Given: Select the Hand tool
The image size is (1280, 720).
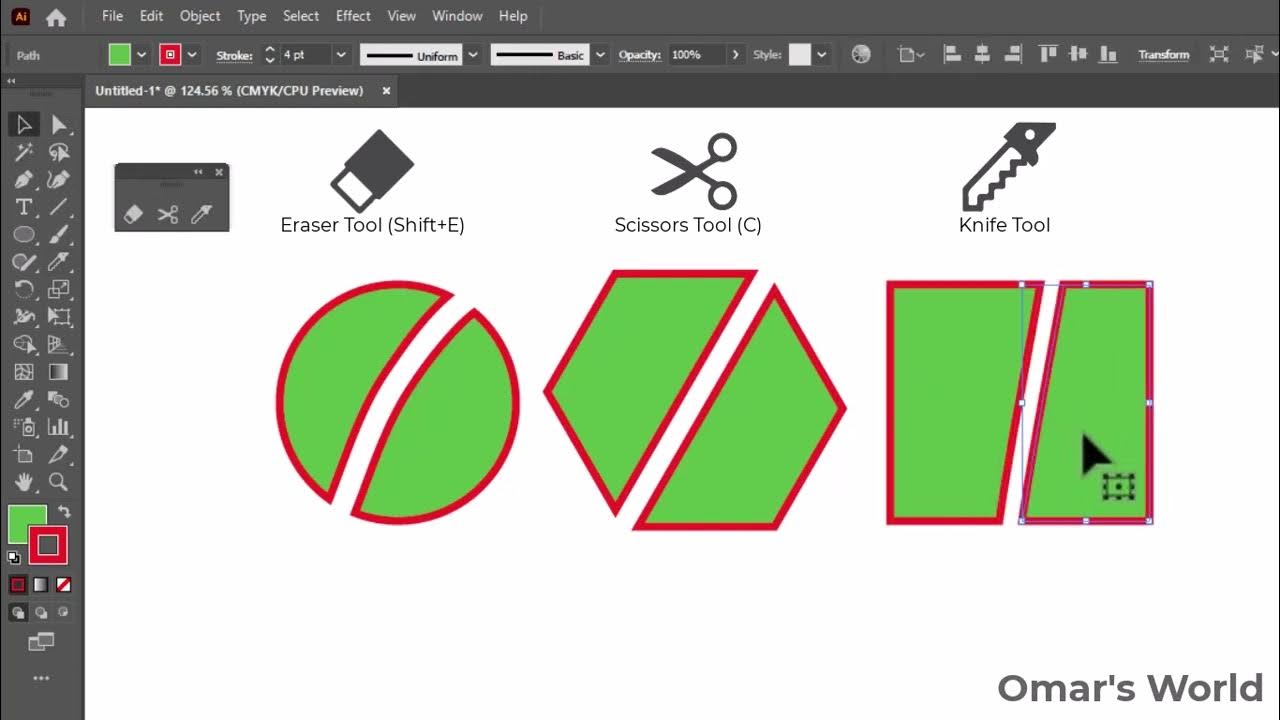Looking at the screenshot, I should 24,483.
